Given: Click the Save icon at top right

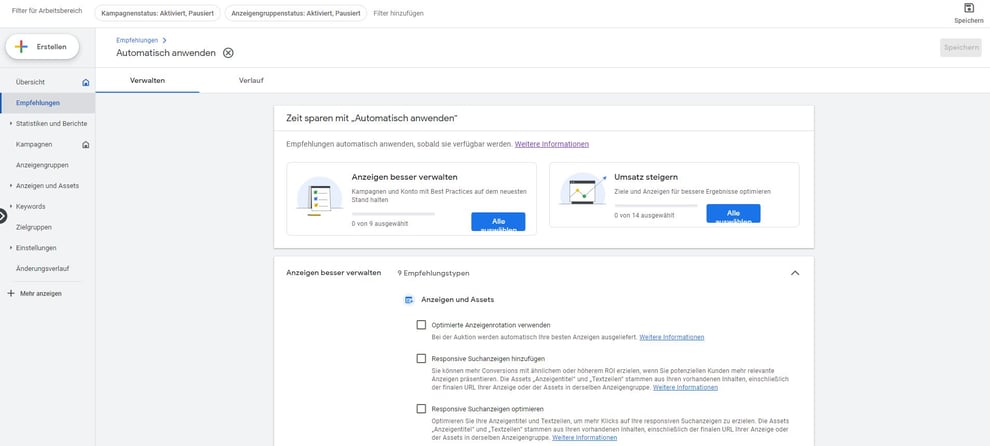Looking at the screenshot, I should pyautogui.click(x=969, y=8).
